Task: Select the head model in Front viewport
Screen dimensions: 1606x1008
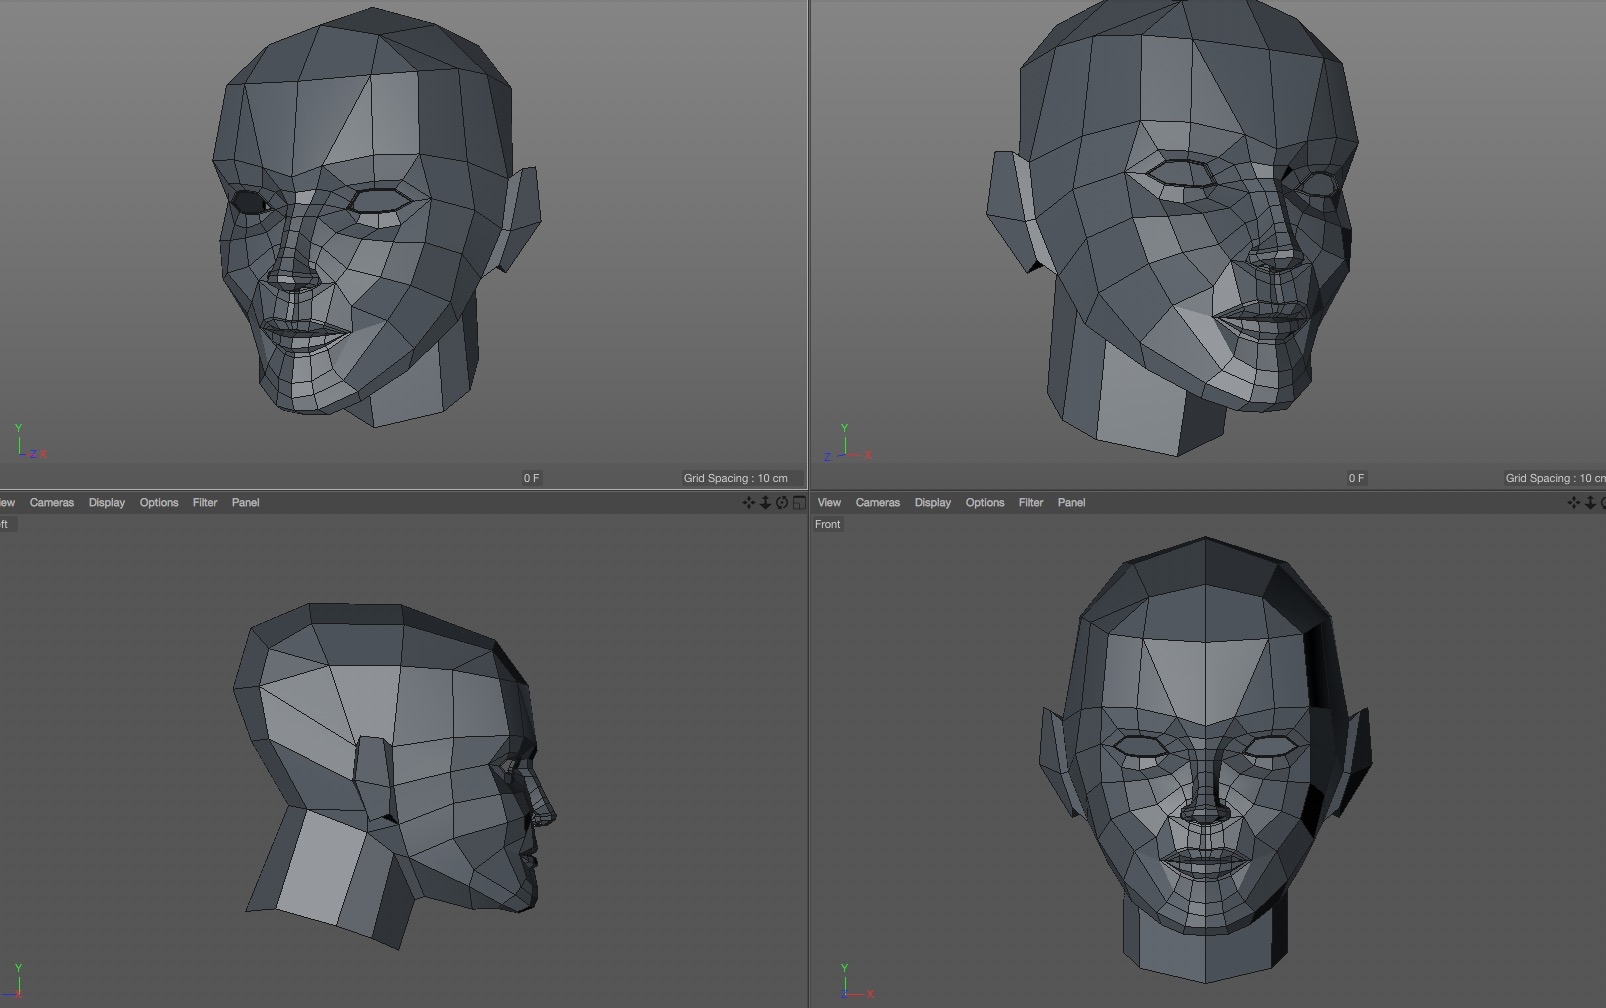Action: 1205,760
